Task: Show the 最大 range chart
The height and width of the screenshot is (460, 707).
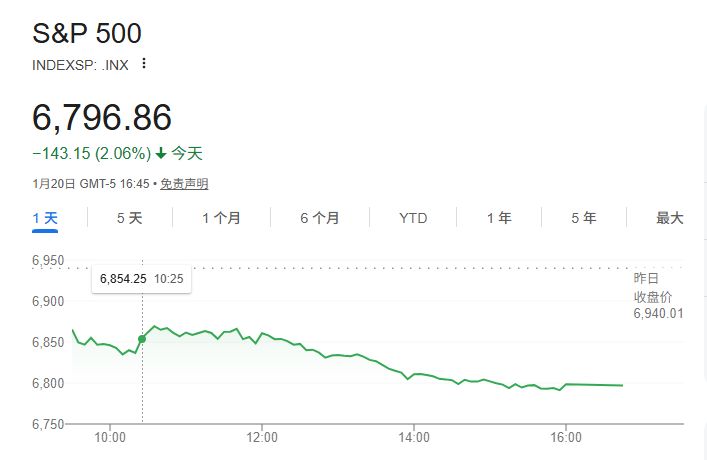Action: click(669, 218)
